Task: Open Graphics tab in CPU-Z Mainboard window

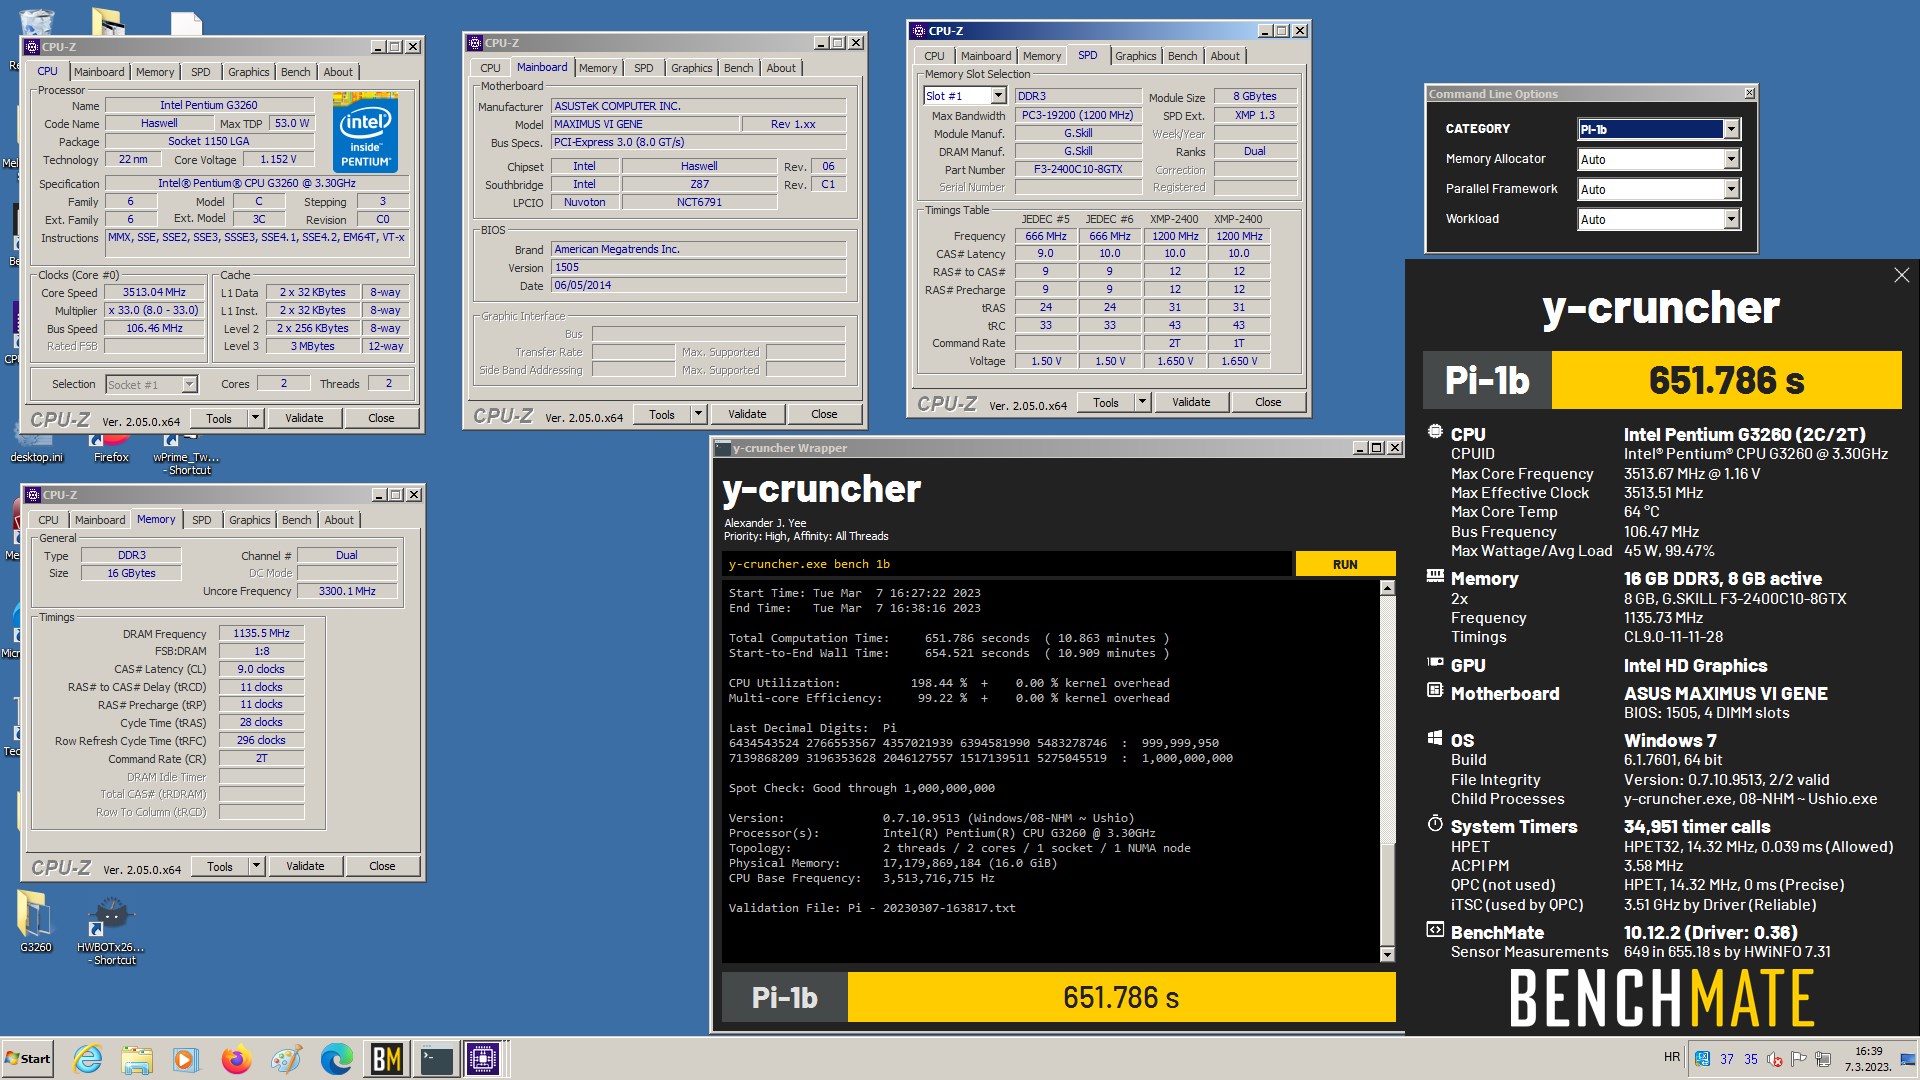Action: (x=691, y=68)
